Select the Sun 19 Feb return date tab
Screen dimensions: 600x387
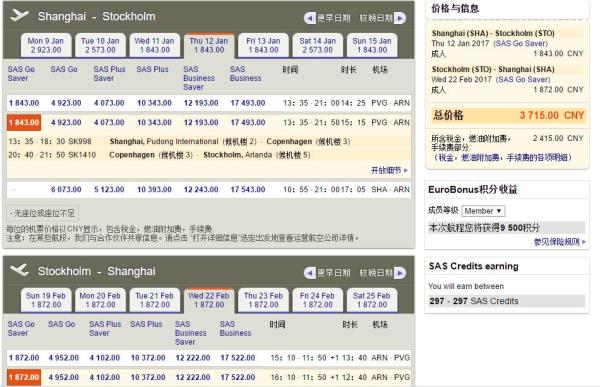(46, 300)
